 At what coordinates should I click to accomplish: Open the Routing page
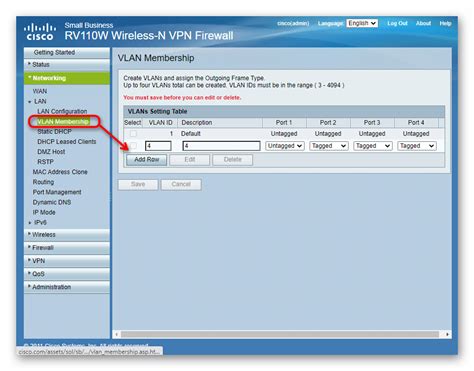pos(43,182)
